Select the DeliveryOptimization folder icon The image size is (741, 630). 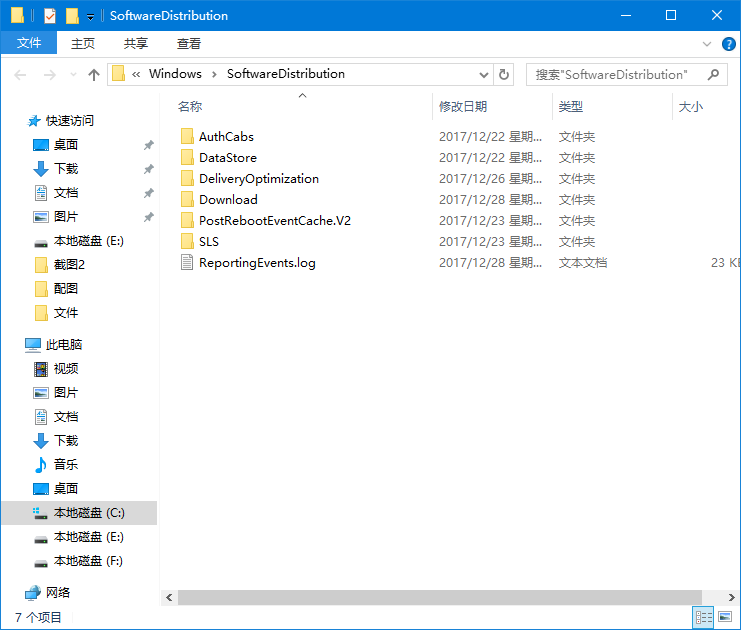coord(187,178)
